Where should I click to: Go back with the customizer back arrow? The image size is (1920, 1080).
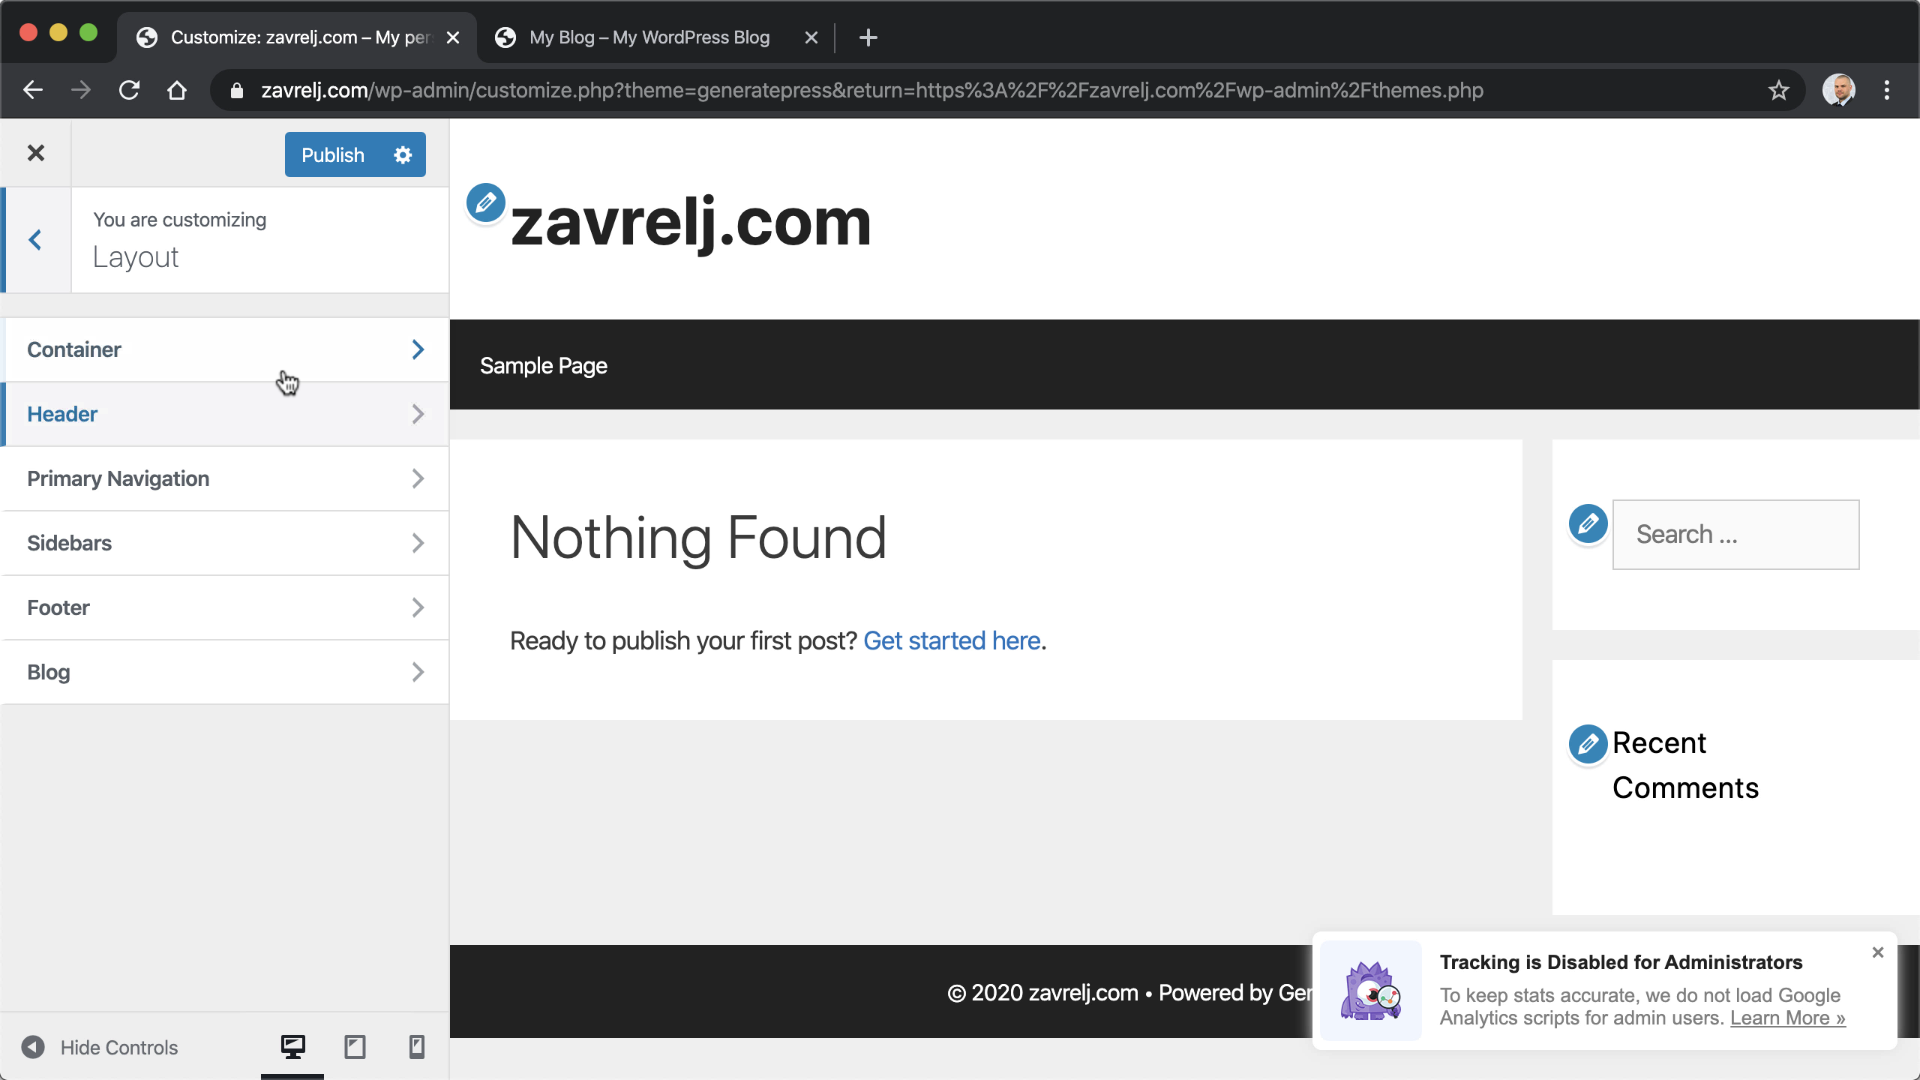36,240
